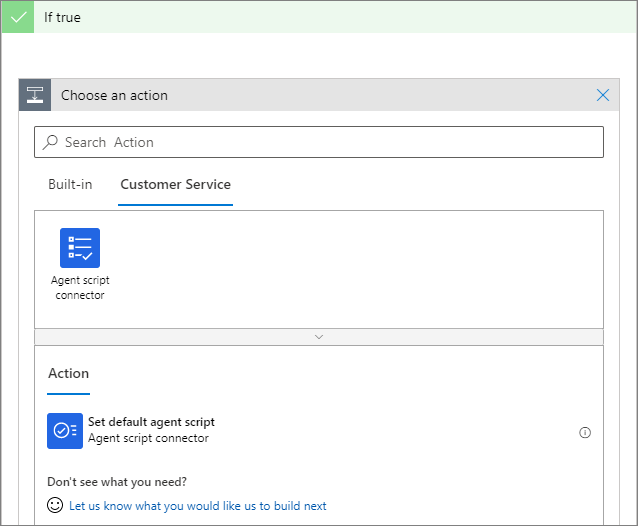Select the Customer Service tab

(x=175, y=184)
